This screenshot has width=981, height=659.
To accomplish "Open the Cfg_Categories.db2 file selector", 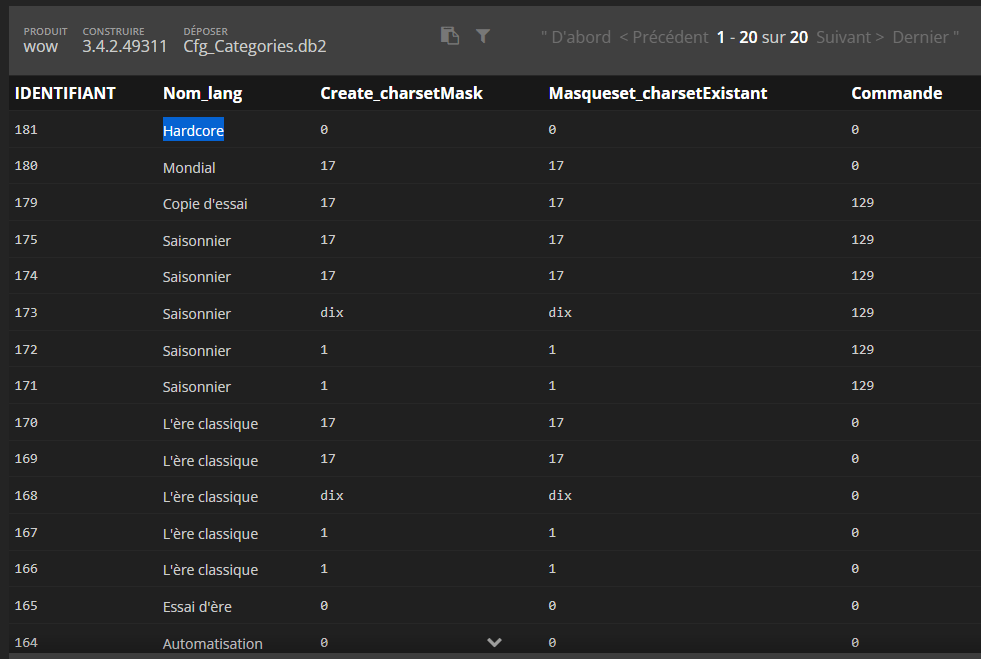I will [254, 46].
